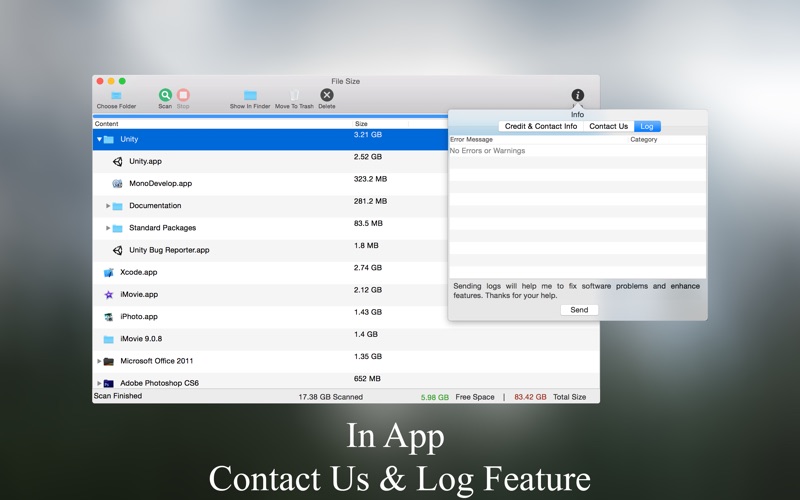Click the green 5.98 GB free space value
The width and height of the screenshot is (800, 500).
[435, 397]
